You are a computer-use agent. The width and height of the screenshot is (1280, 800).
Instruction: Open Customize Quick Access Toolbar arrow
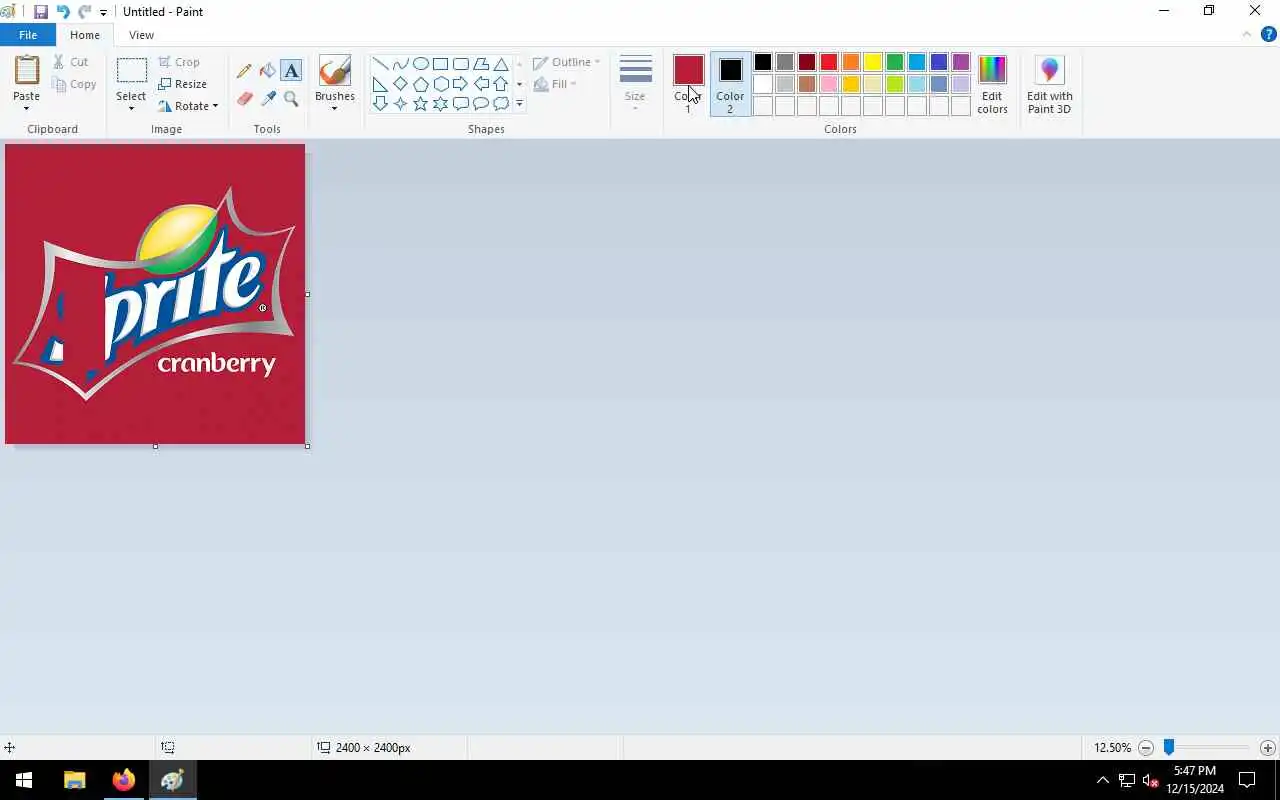[x=103, y=13]
